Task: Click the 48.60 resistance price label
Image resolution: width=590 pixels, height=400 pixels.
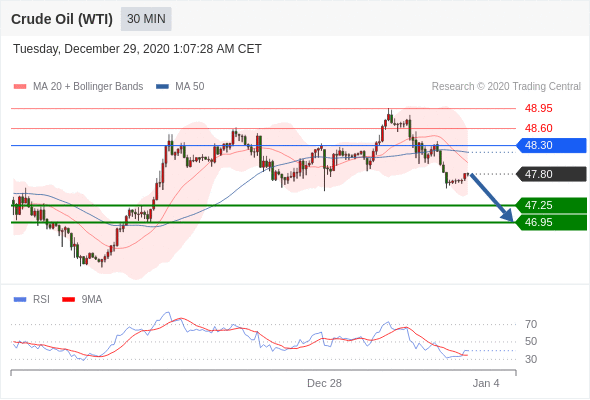Action: (x=538, y=128)
